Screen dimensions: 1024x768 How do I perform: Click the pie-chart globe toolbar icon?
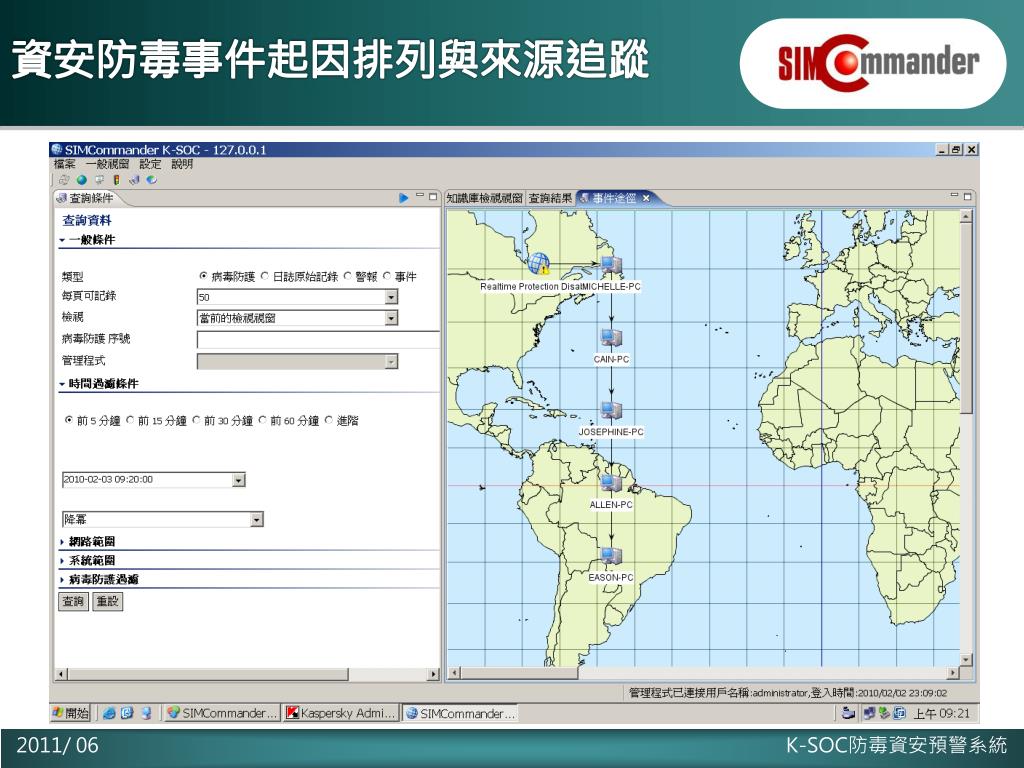coord(152,180)
